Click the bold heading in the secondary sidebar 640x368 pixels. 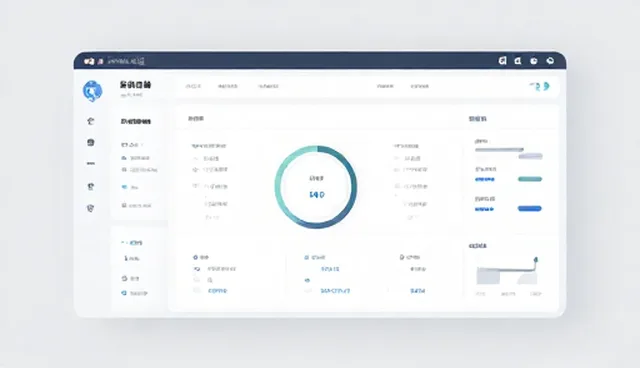[136, 122]
